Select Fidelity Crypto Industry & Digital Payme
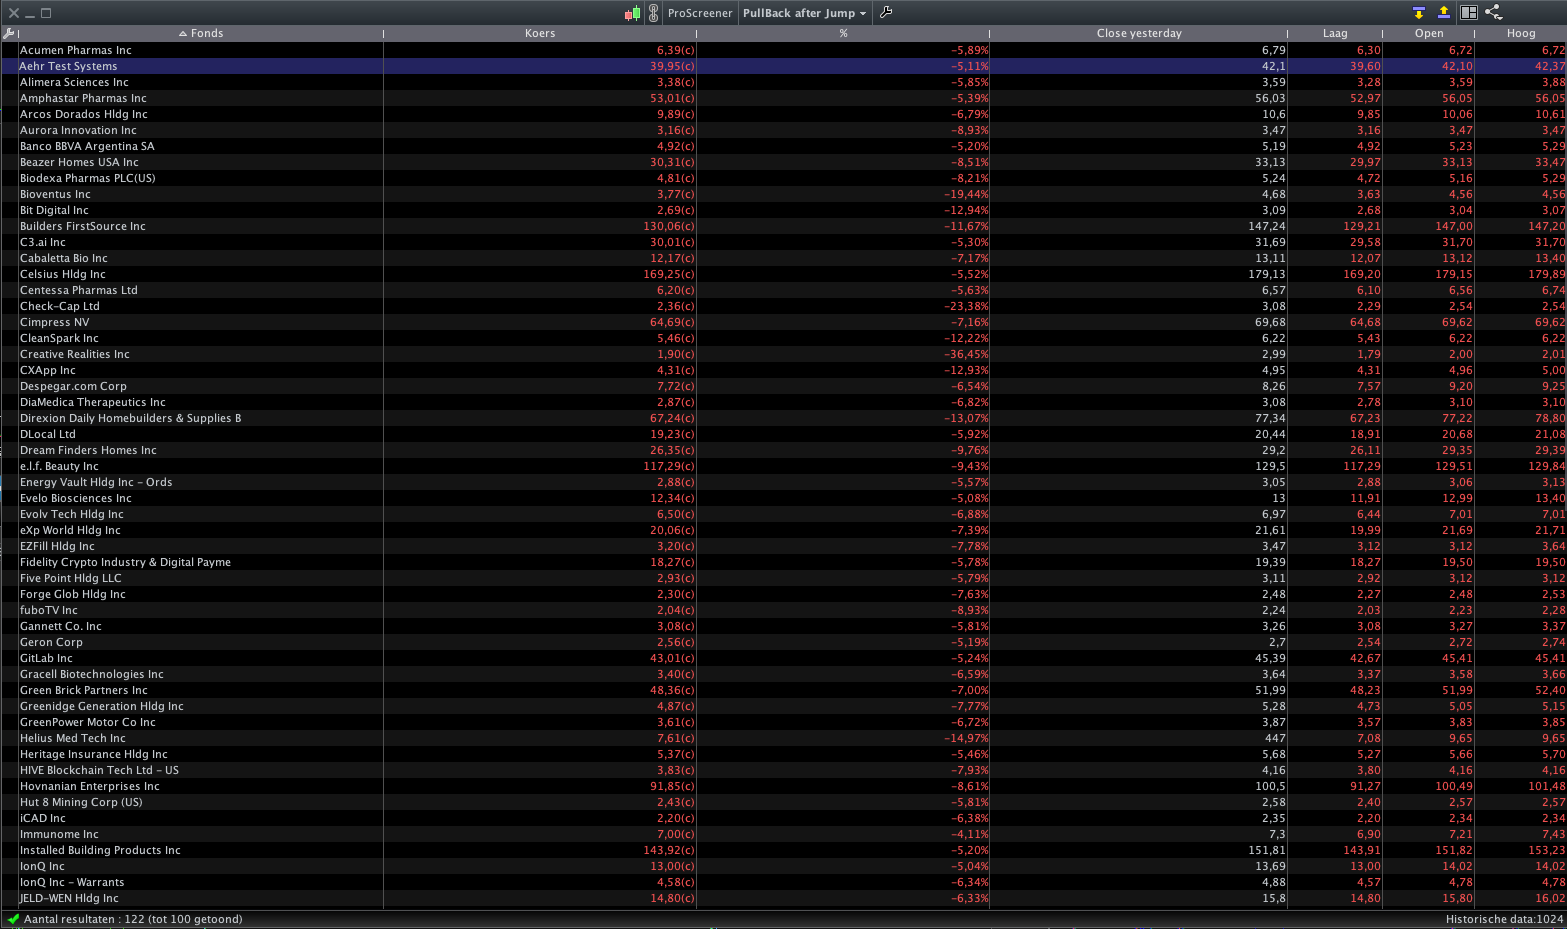 click(x=783, y=562)
